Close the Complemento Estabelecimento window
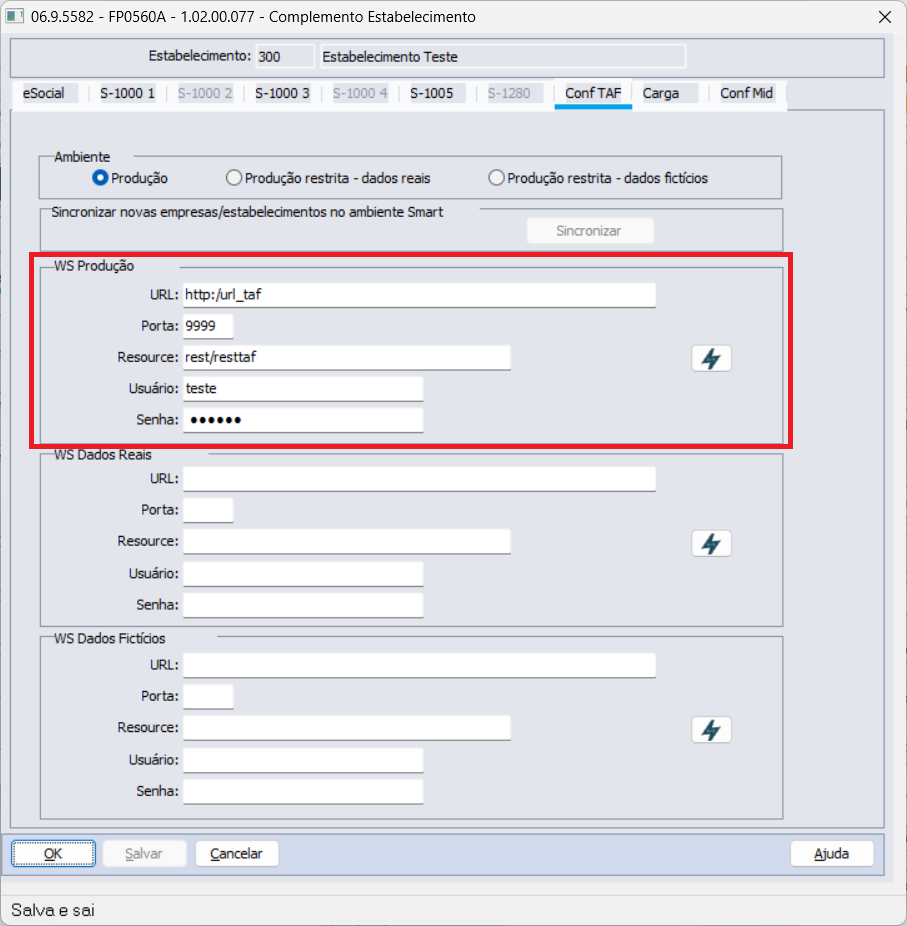The image size is (907, 926). pyautogui.click(x=885, y=17)
